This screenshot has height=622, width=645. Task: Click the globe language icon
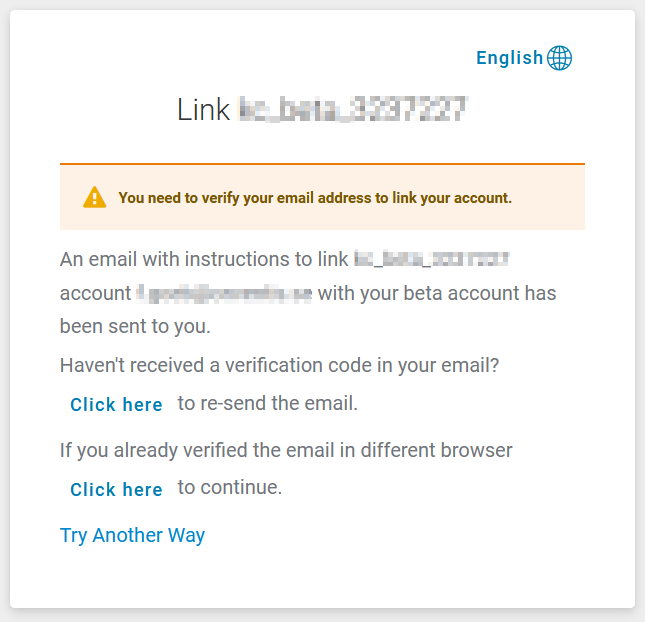(x=560, y=58)
